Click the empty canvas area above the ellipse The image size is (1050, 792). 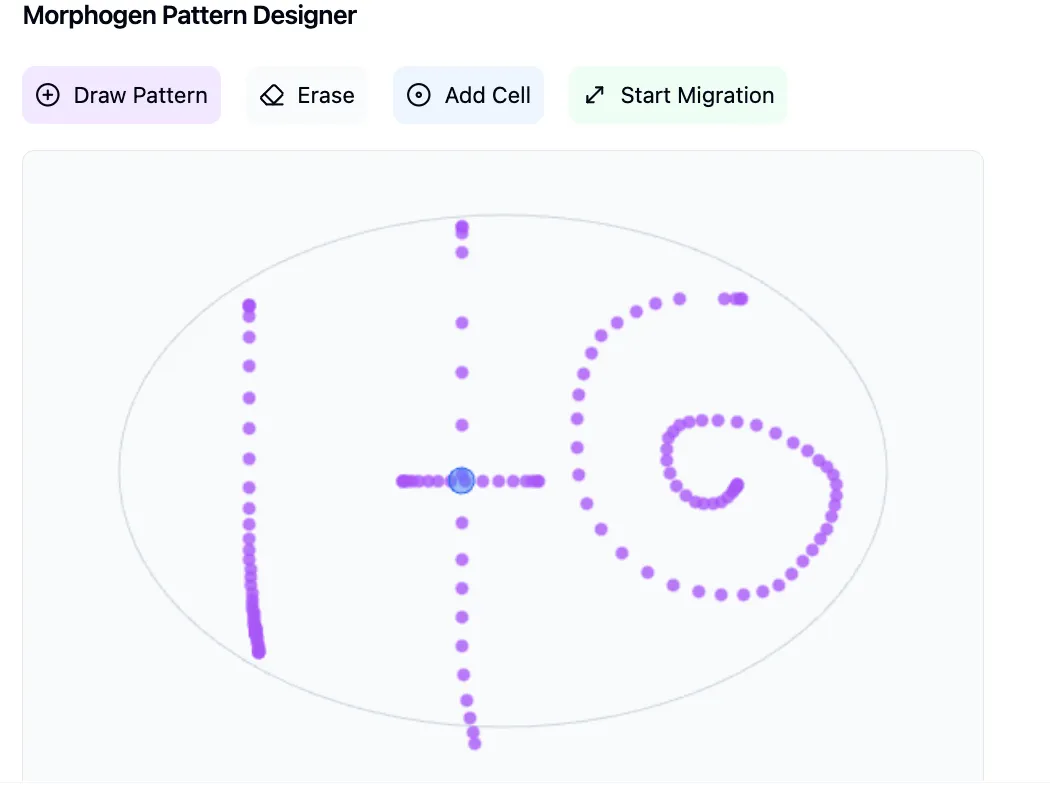502,182
